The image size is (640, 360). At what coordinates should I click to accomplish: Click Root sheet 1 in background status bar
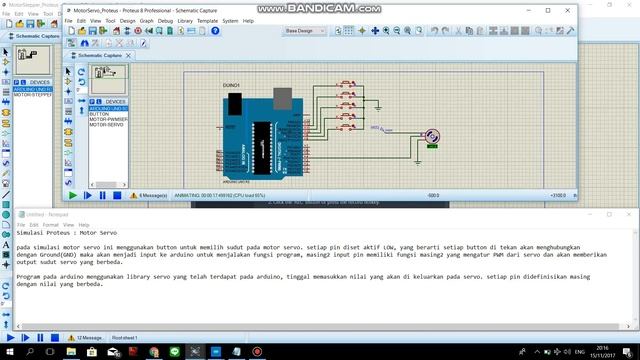(x=124, y=338)
